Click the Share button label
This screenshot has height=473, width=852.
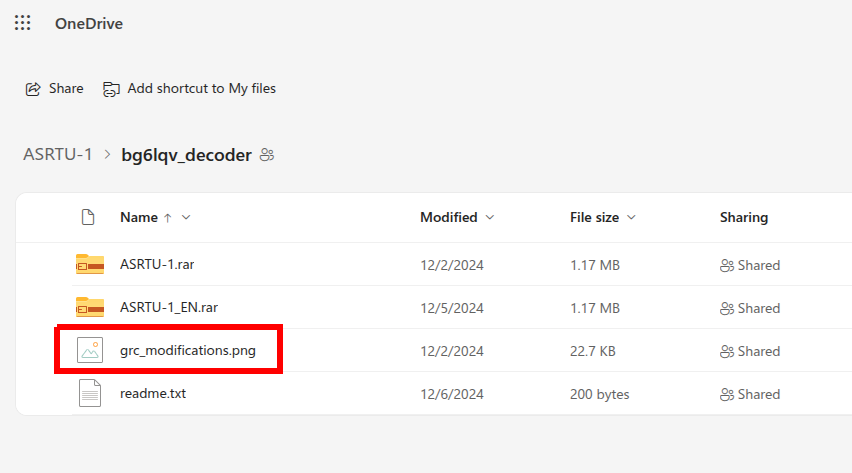point(66,89)
